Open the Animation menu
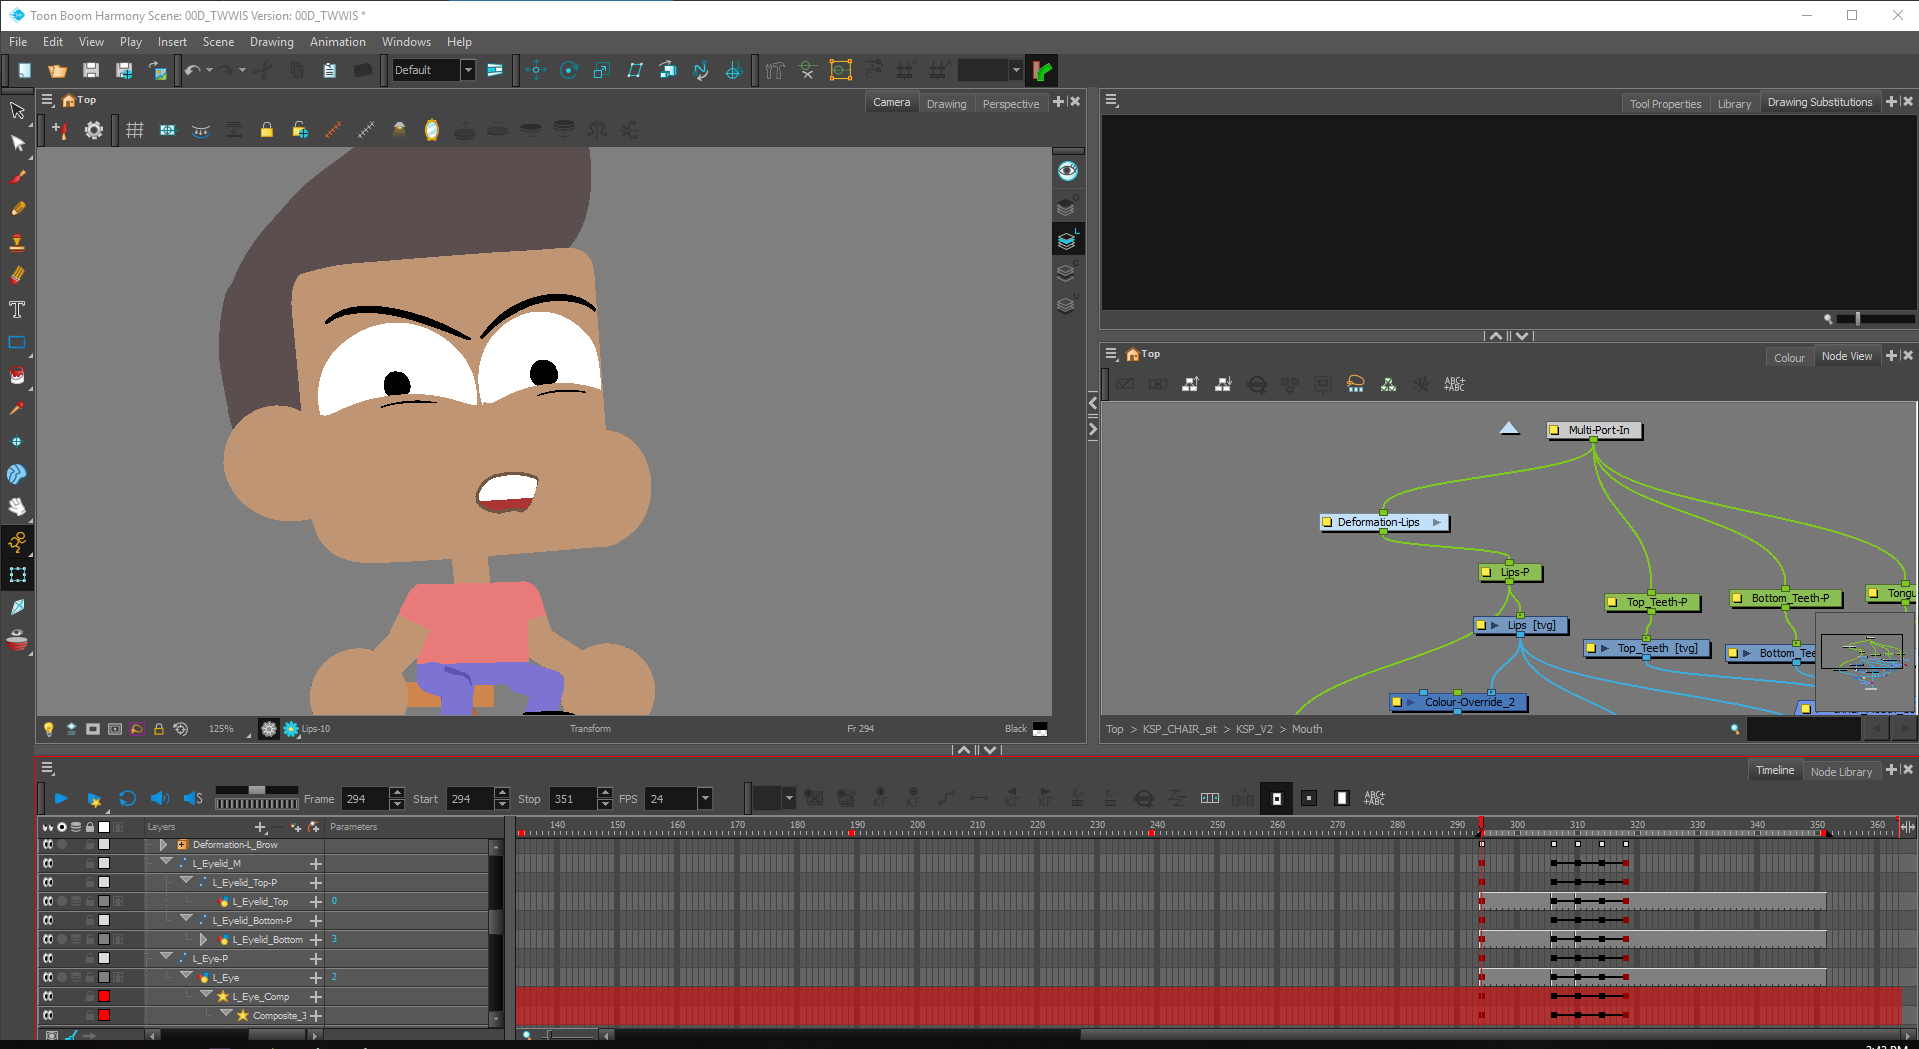Image resolution: width=1919 pixels, height=1049 pixels. click(337, 42)
